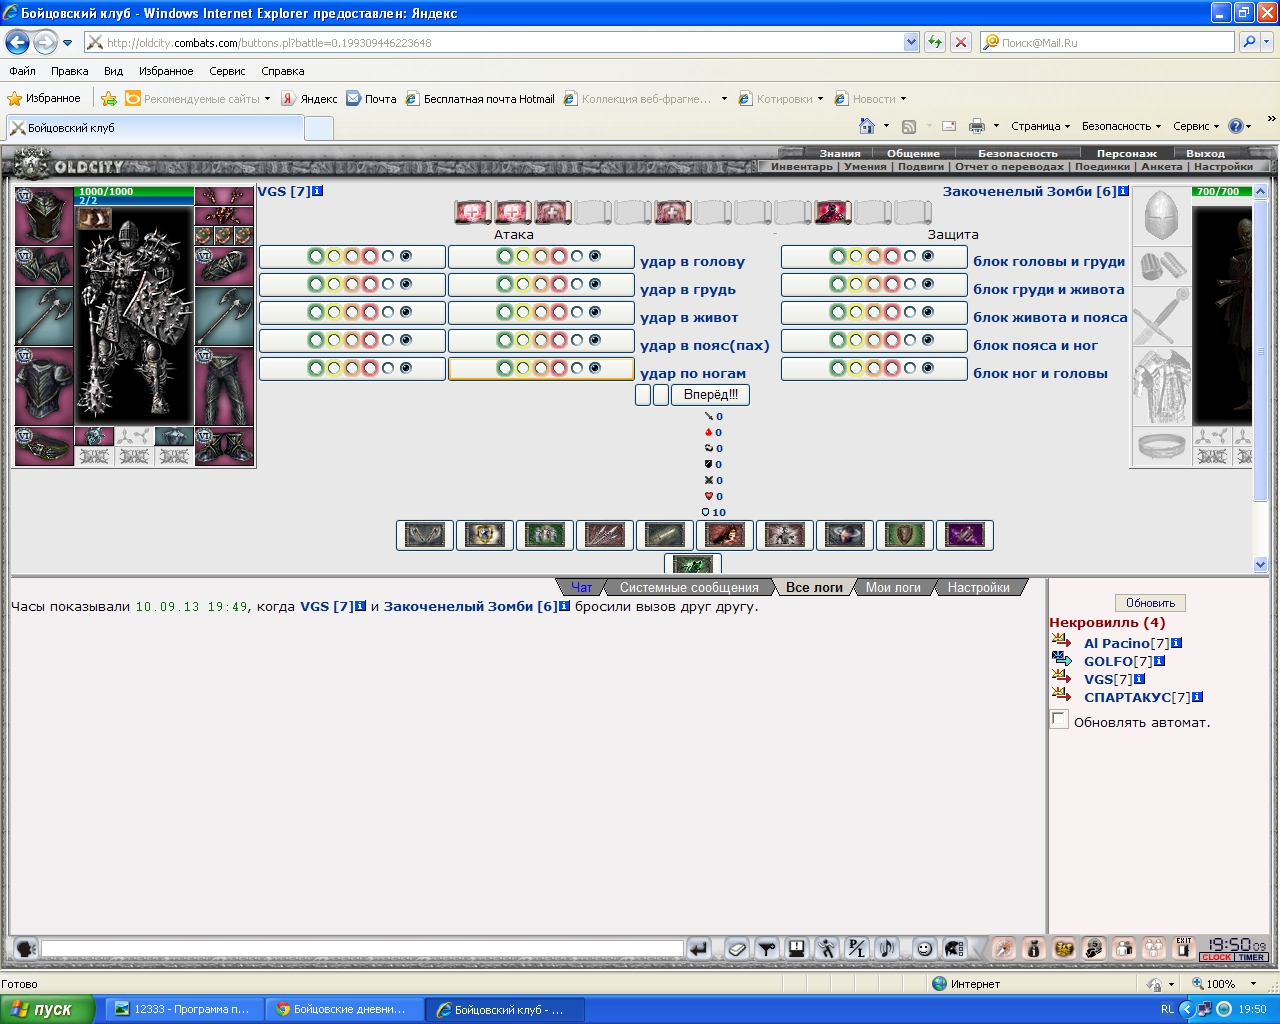Image resolution: width=1280 pixels, height=1024 pixels.
Task: Click the EXIT door icon
Action: (x=1184, y=948)
